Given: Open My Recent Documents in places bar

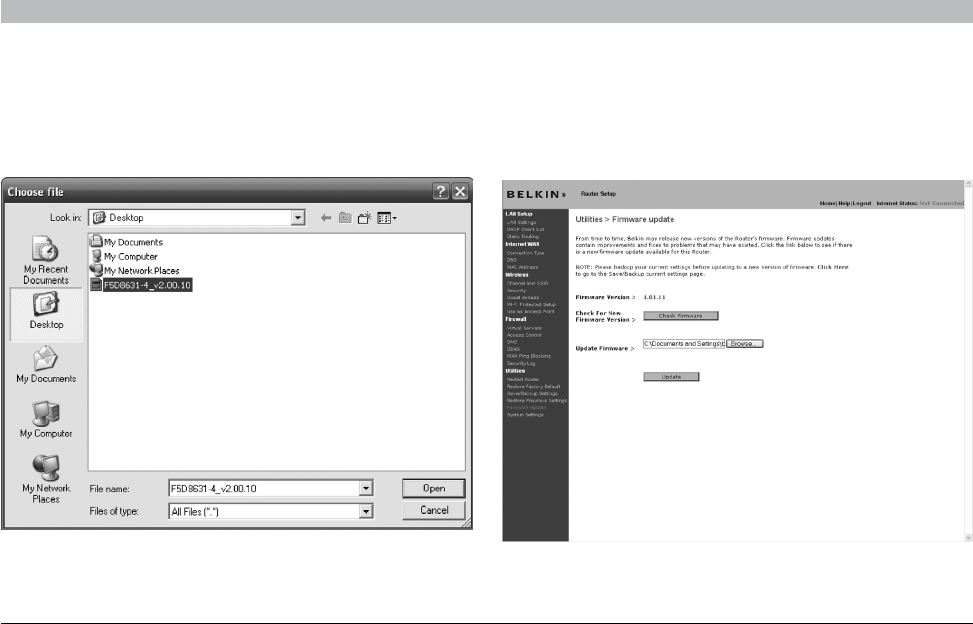Looking at the screenshot, I should 46,260.
